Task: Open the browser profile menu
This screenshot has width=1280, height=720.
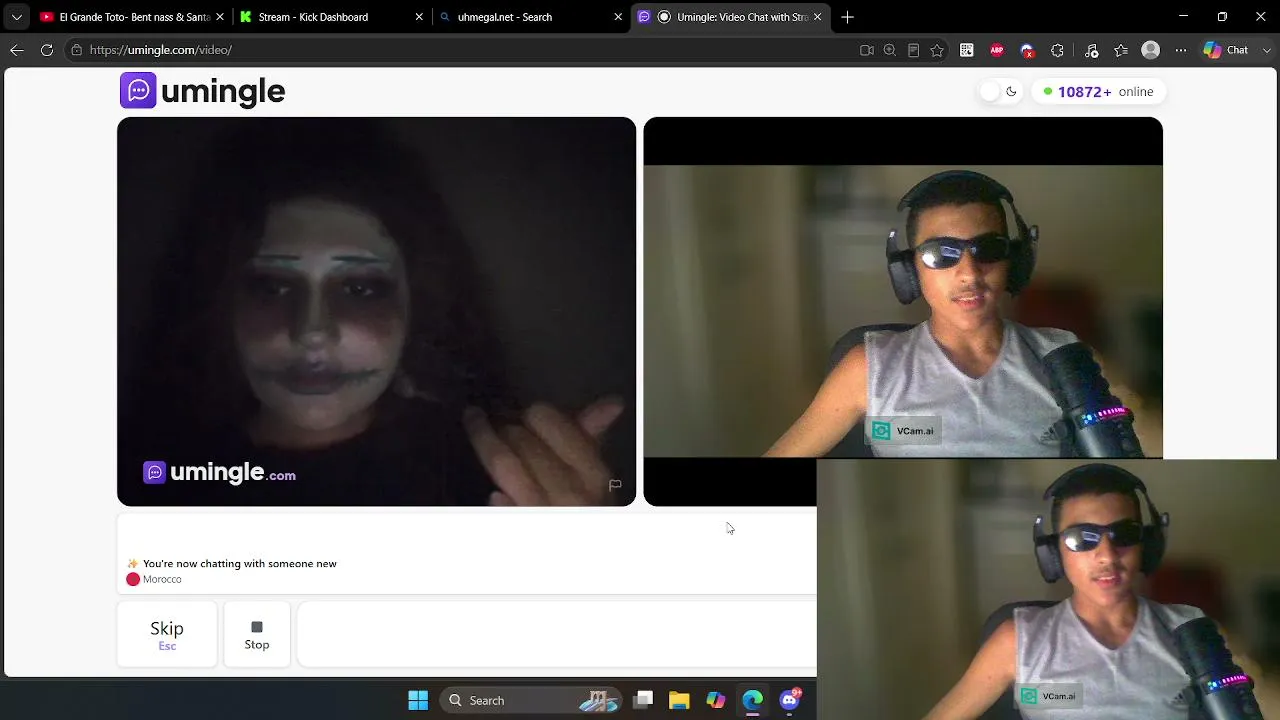Action: point(1151,50)
